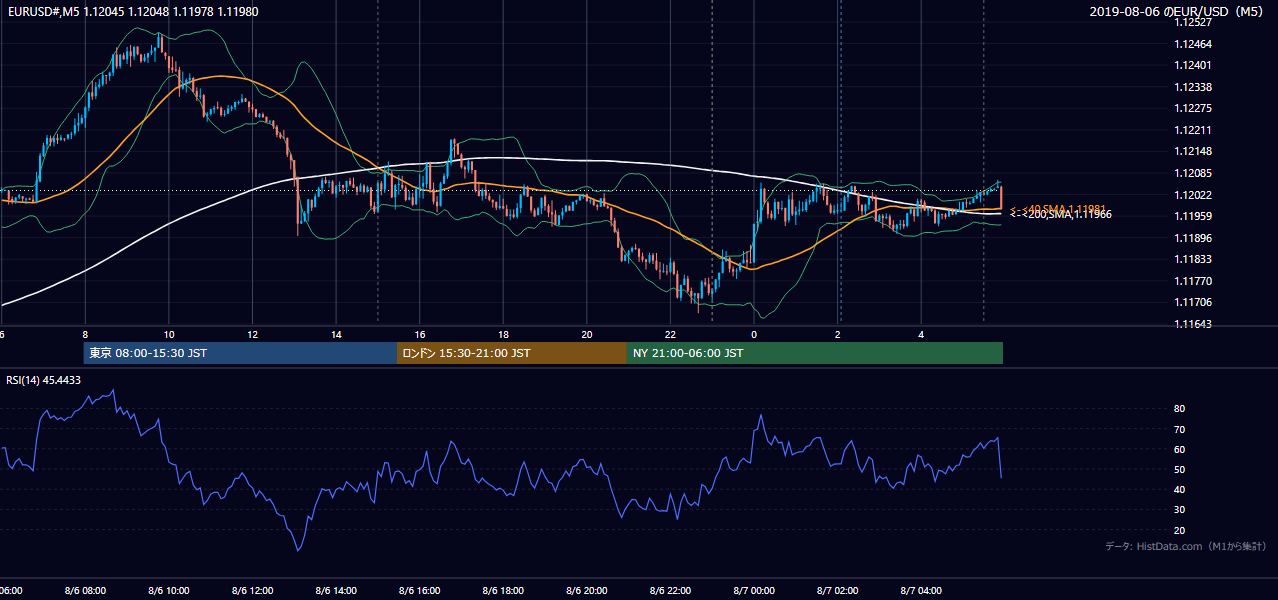Click the 8/6 12:00 time label
The image size is (1278, 600).
point(252,591)
